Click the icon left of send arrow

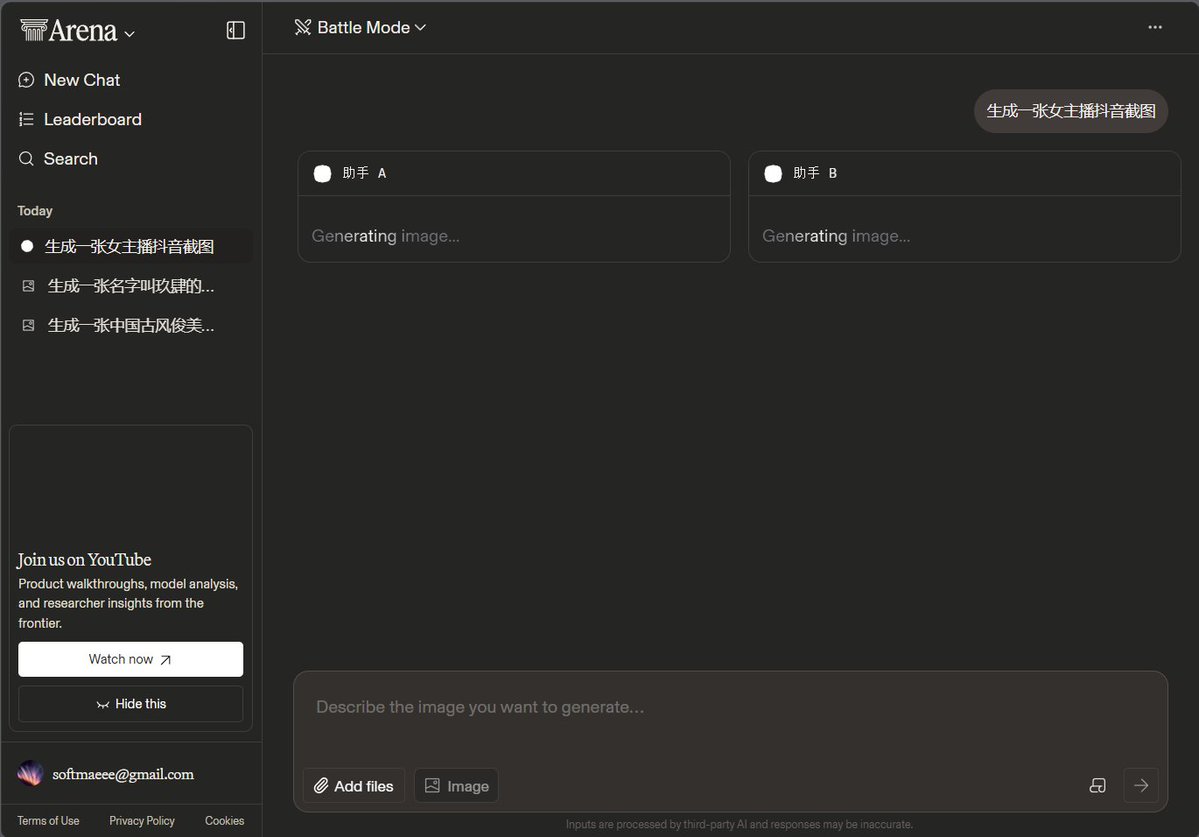tap(1097, 785)
